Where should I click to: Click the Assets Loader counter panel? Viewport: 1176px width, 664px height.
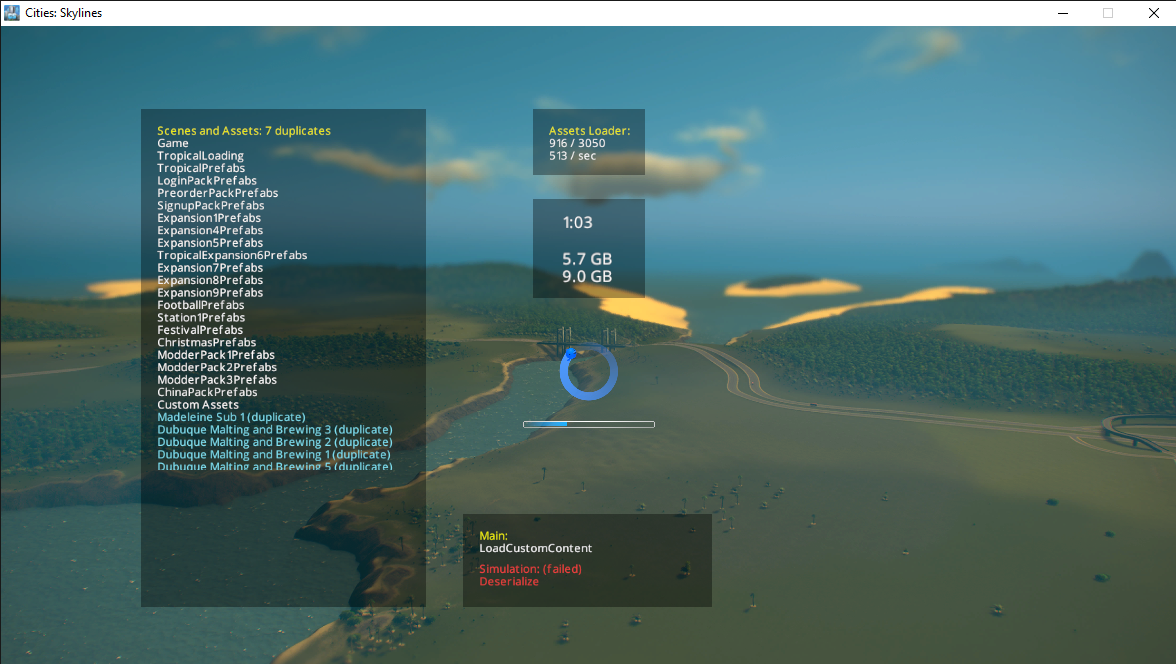pos(588,141)
